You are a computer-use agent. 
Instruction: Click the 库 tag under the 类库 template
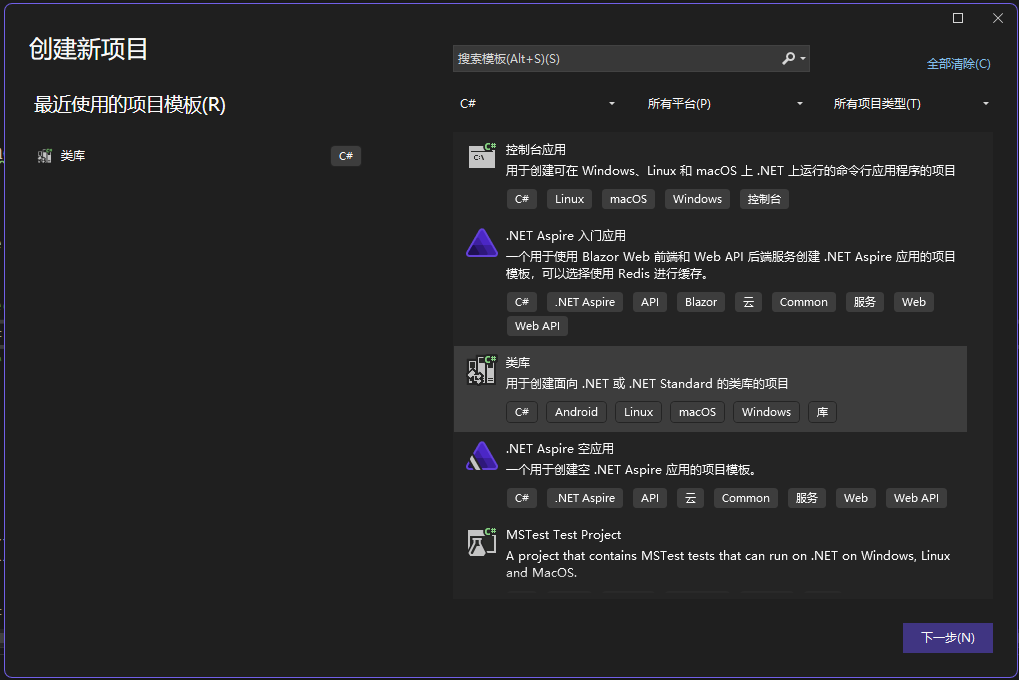(x=823, y=412)
